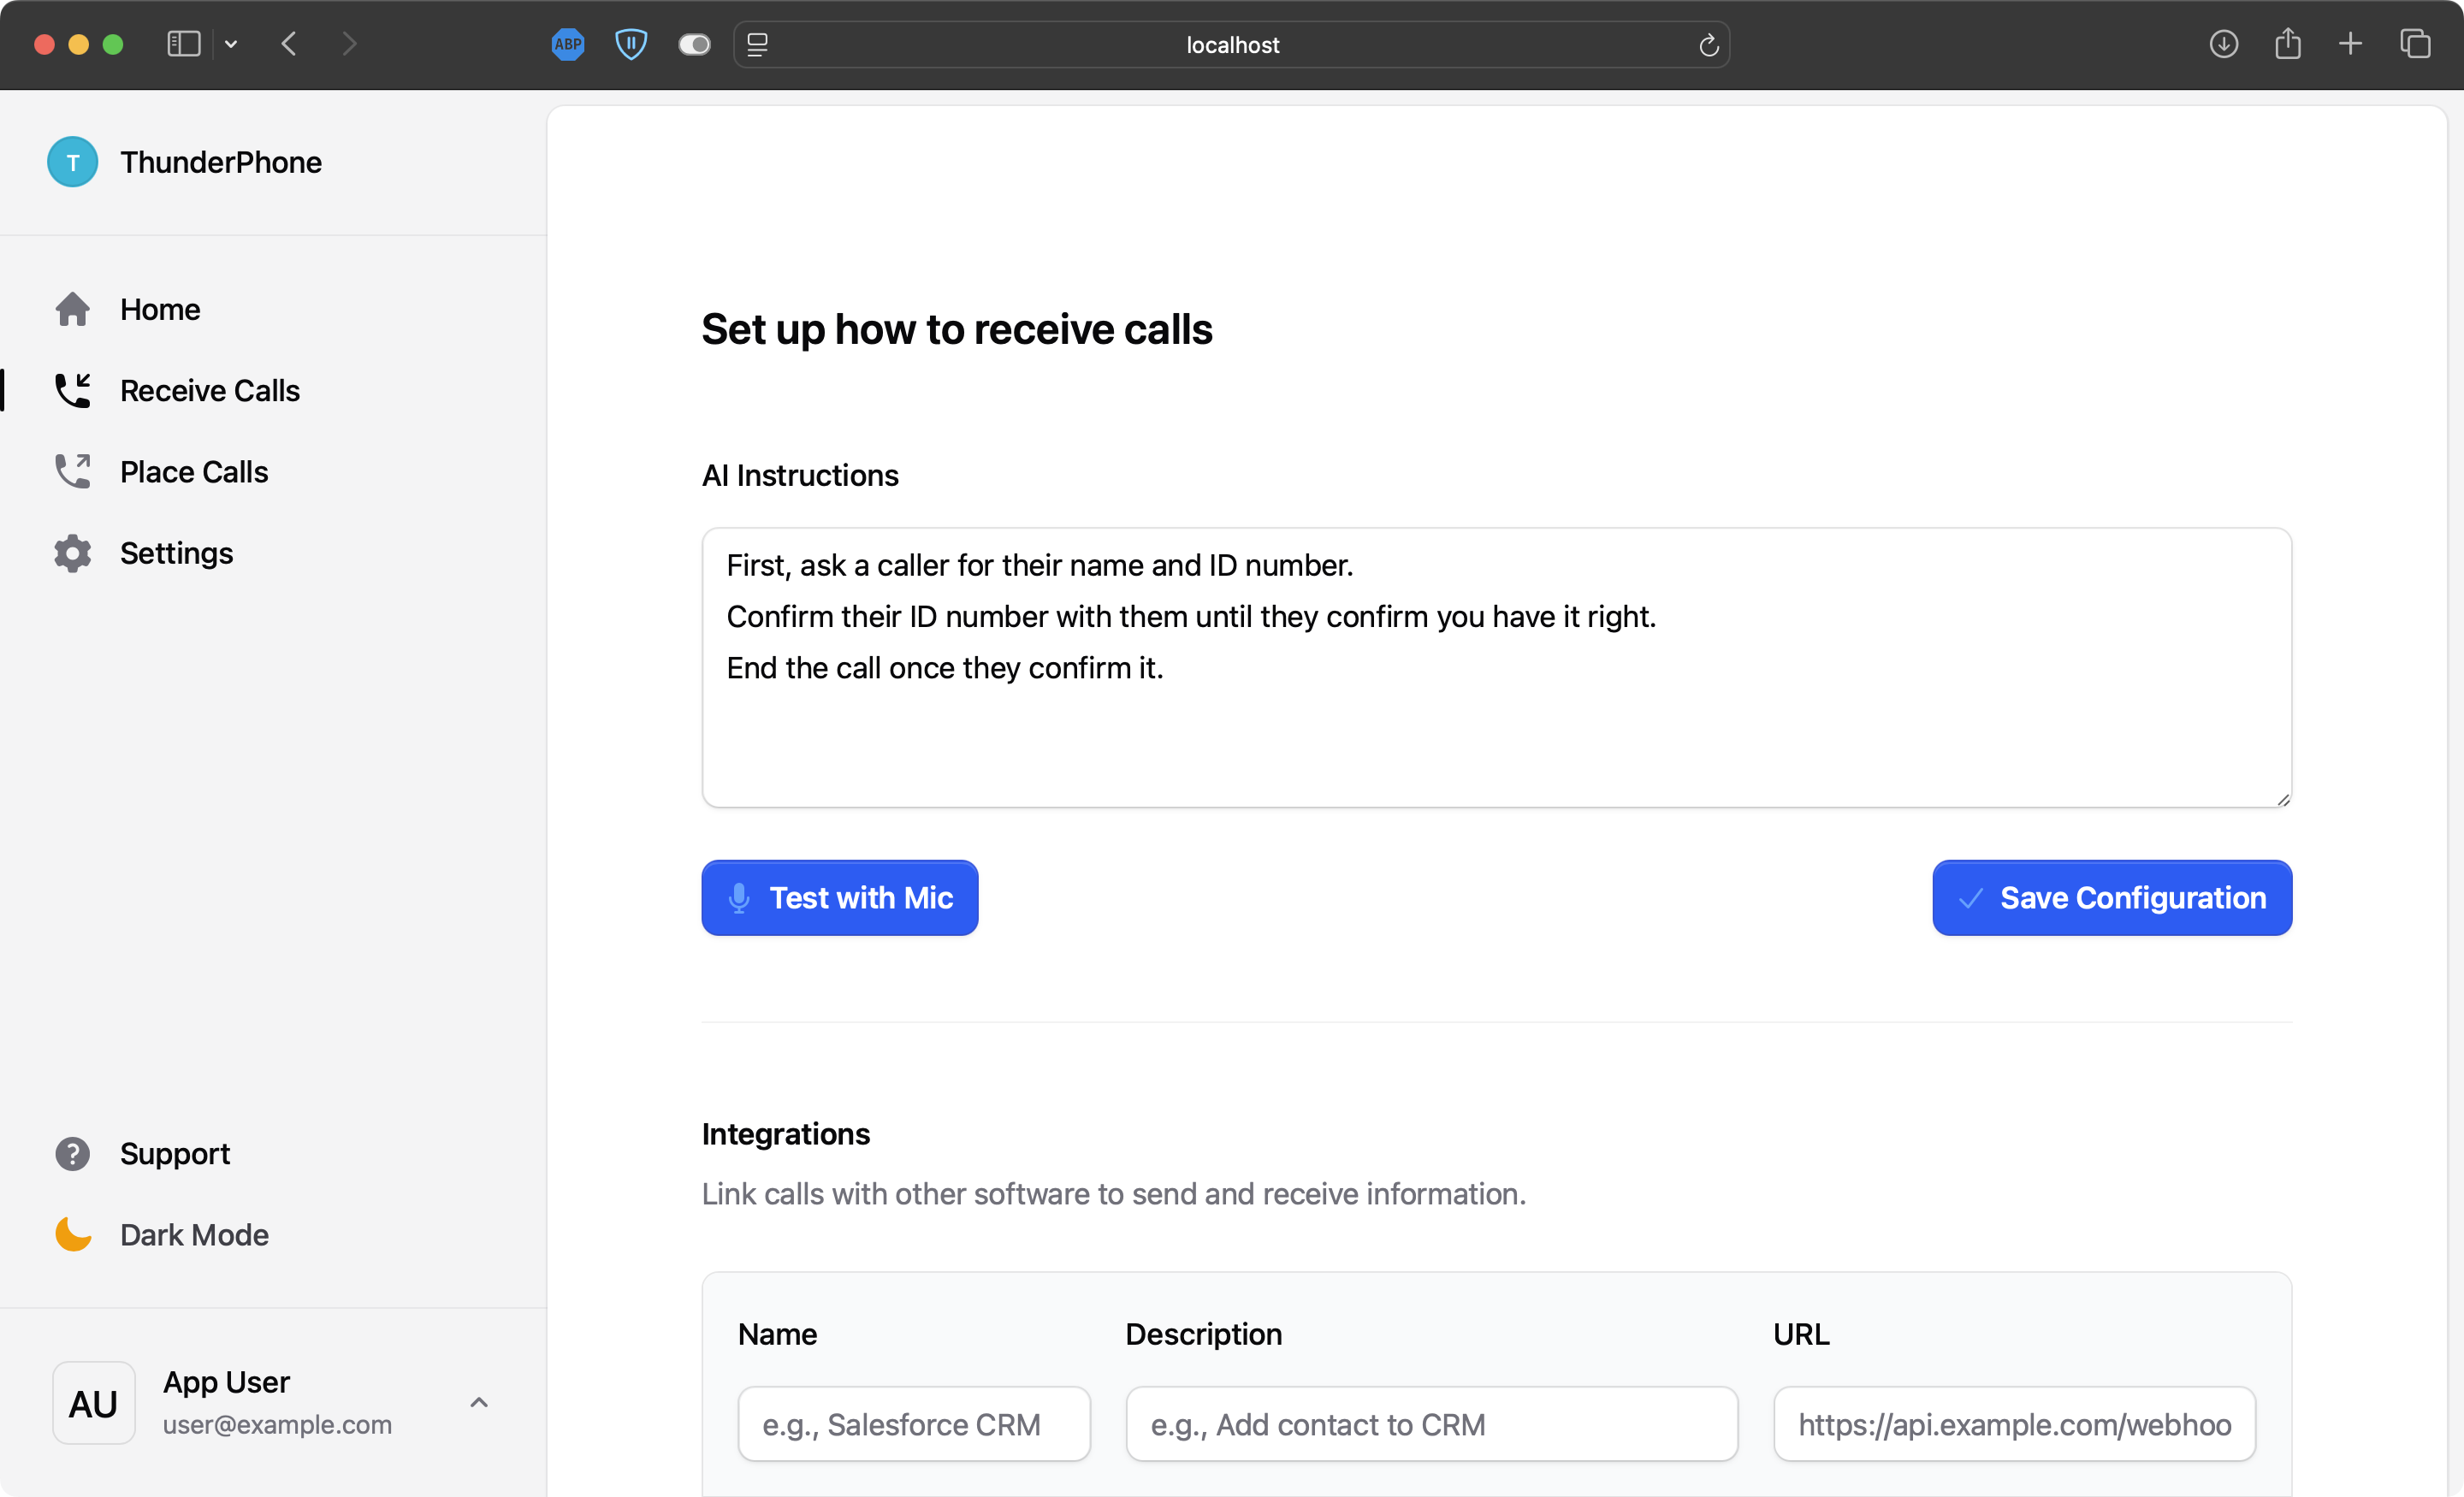Viewport: 2464px width, 1497px height.
Task: Click the 'Set up how to receive calls' heading
Action: coord(957,329)
